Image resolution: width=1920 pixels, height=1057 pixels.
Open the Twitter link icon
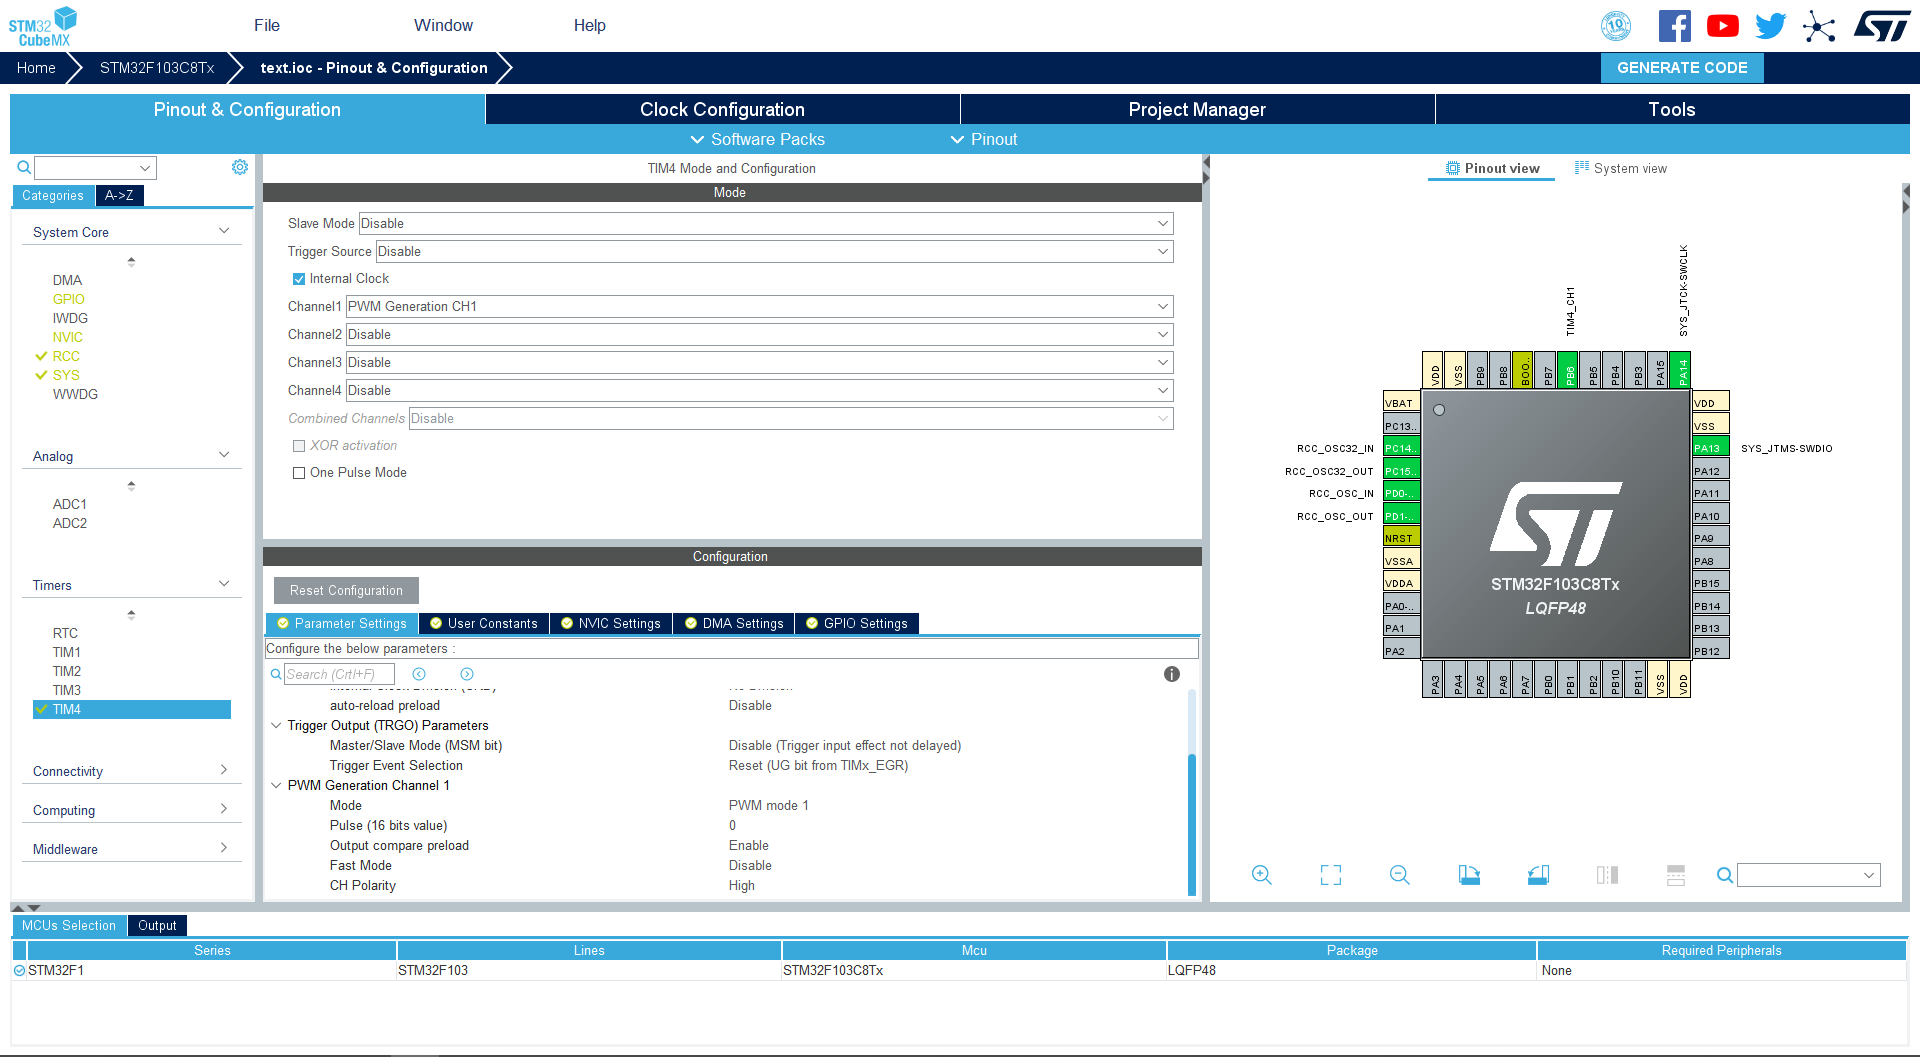click(1770, 26)
